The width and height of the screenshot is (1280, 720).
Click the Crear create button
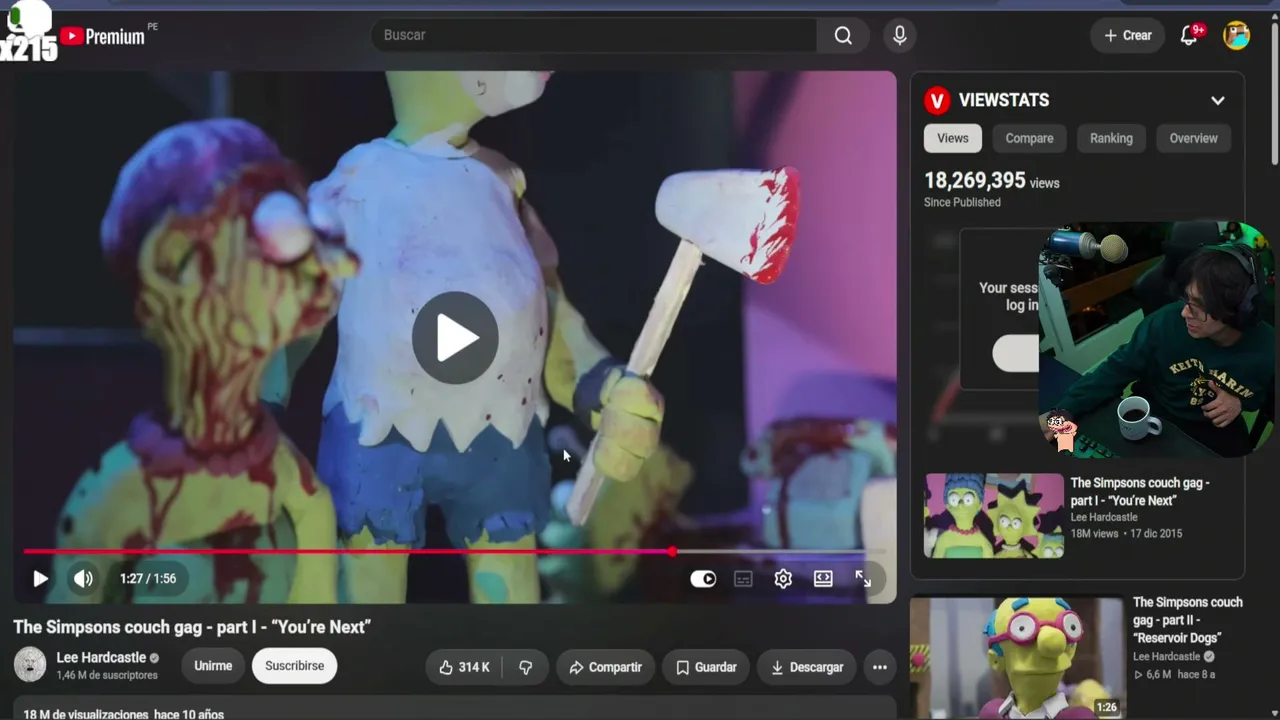tap(1127, 35)
